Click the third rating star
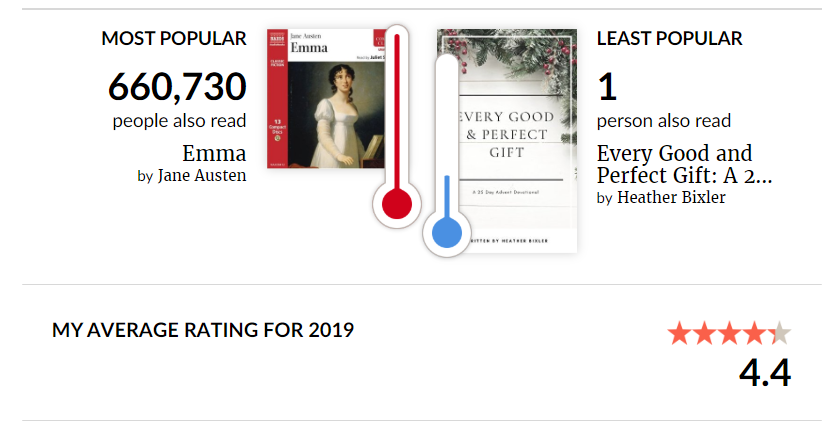 (729, 333)
